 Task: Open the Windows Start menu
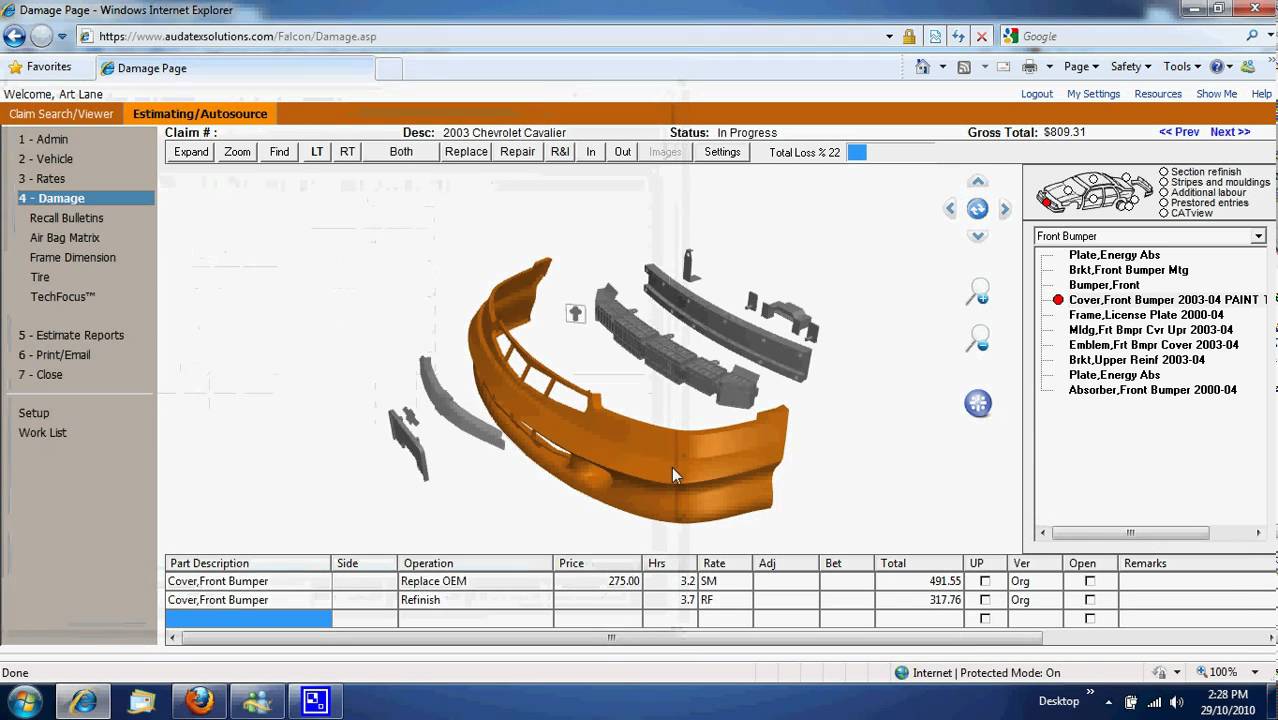25,701
